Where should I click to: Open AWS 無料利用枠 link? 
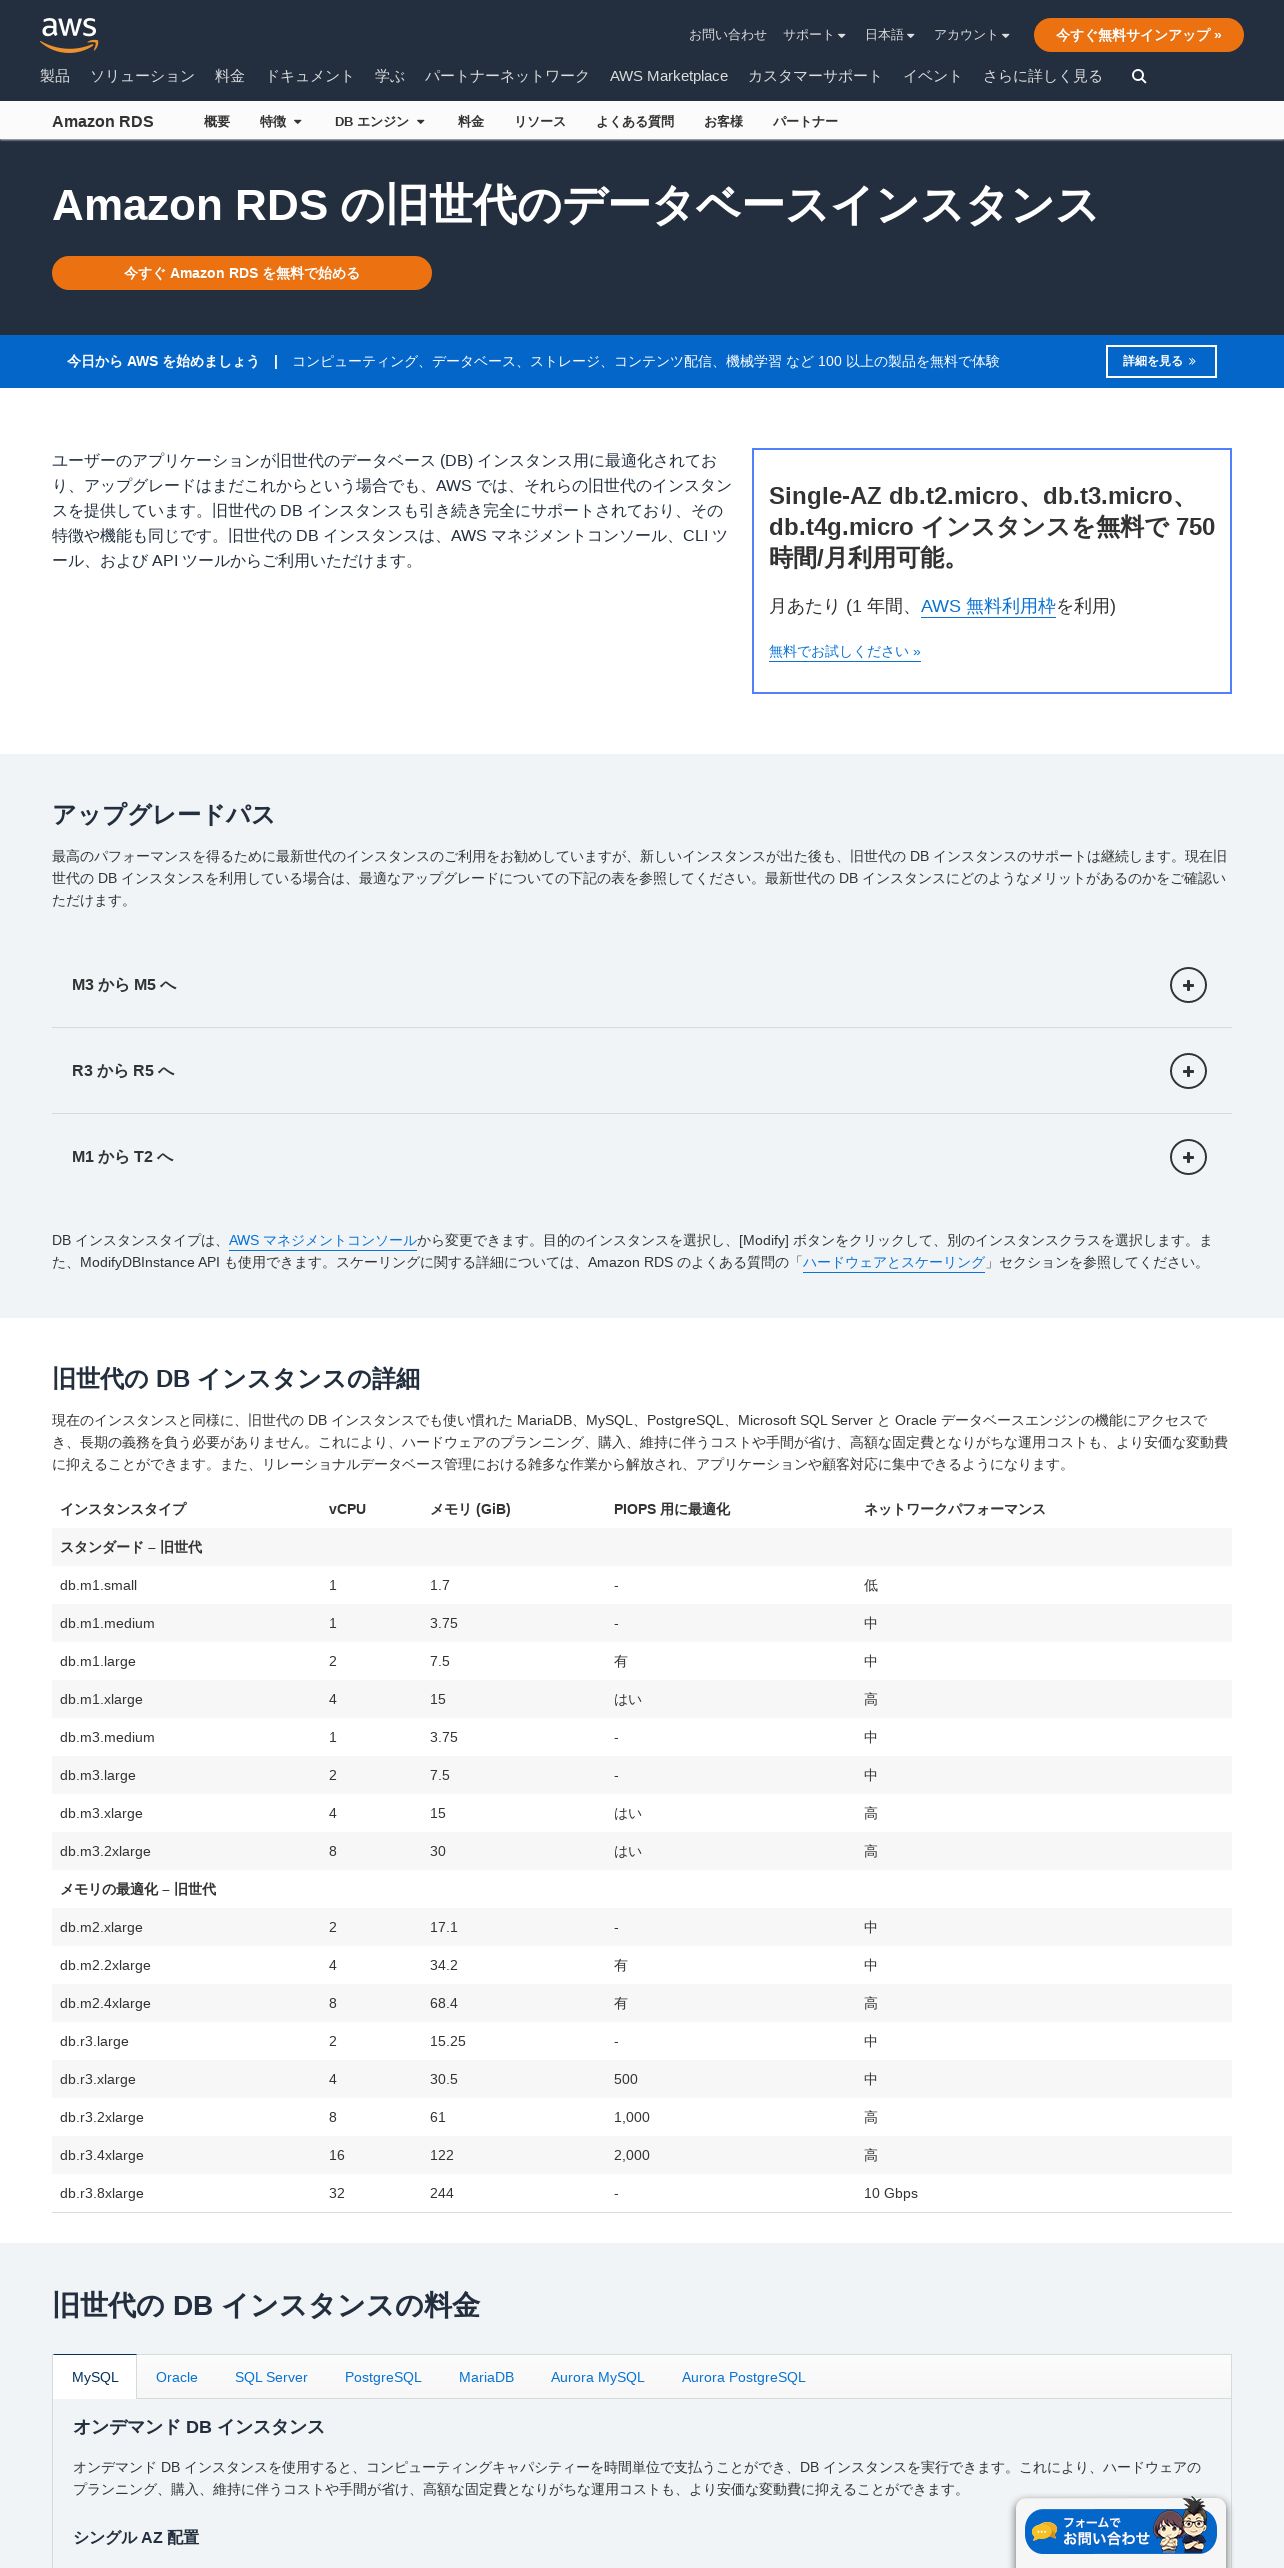tap(988, 606)
